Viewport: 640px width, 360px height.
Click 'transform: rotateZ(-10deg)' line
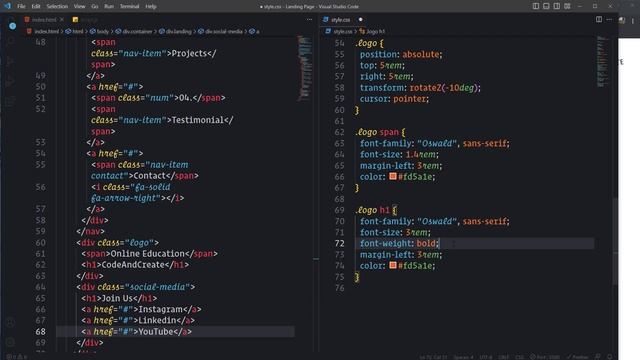coord(420,88)
